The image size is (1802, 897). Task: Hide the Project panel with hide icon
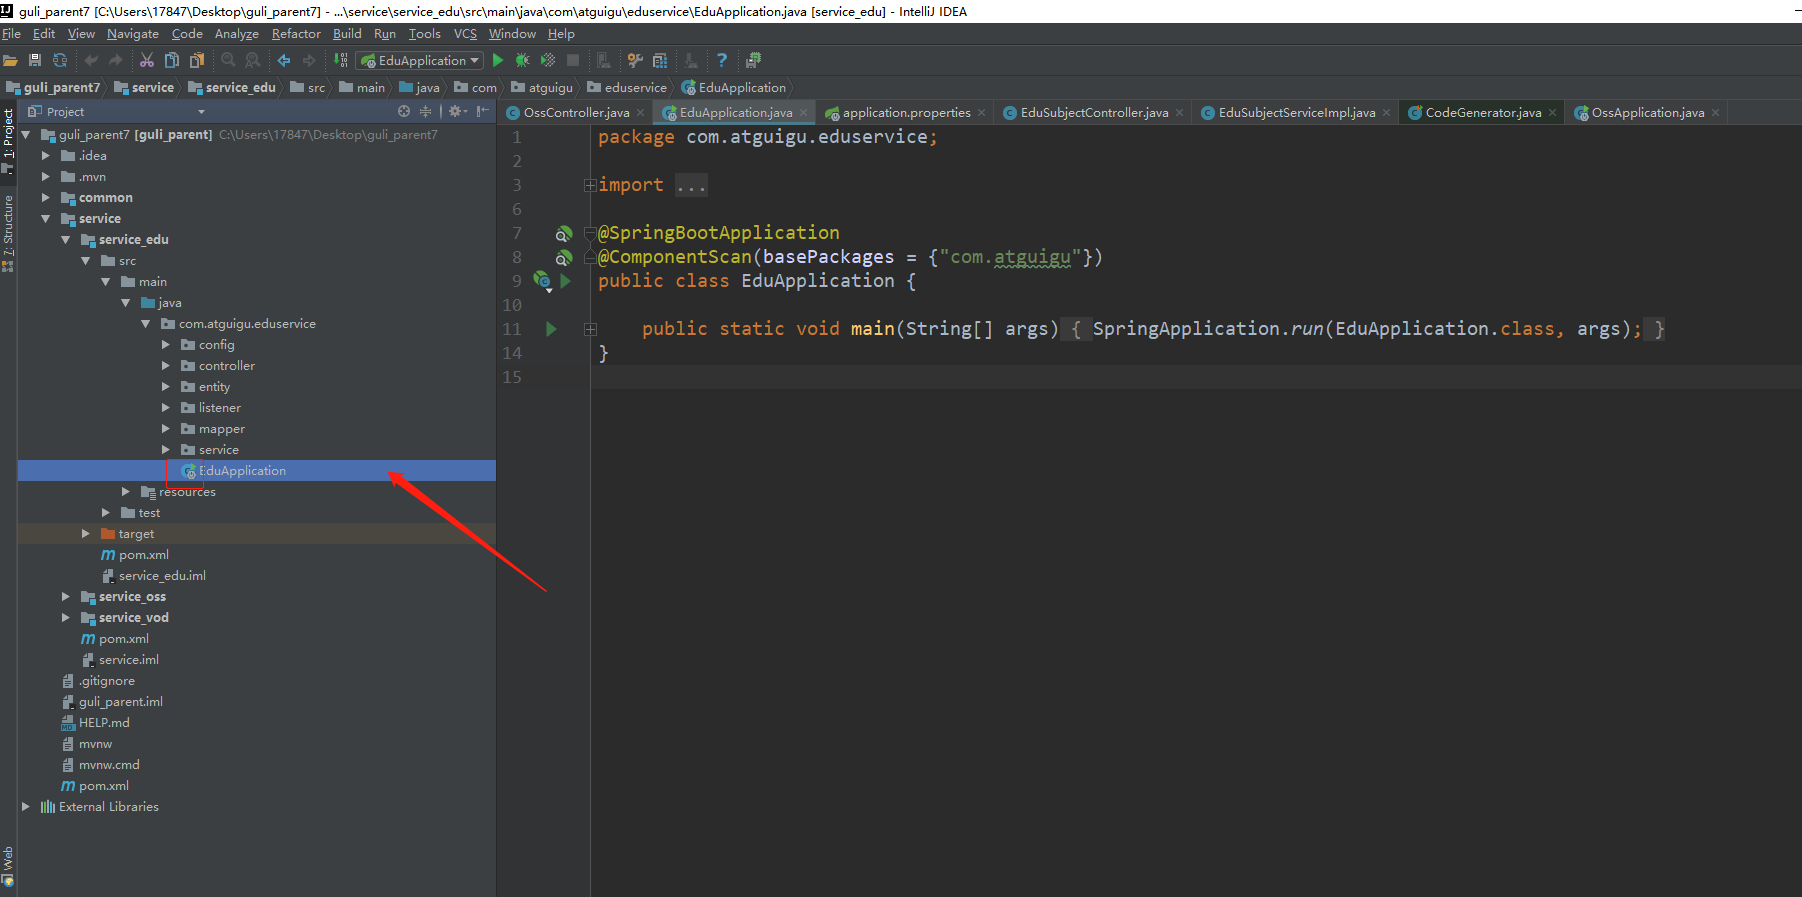[x=483, y=111]
